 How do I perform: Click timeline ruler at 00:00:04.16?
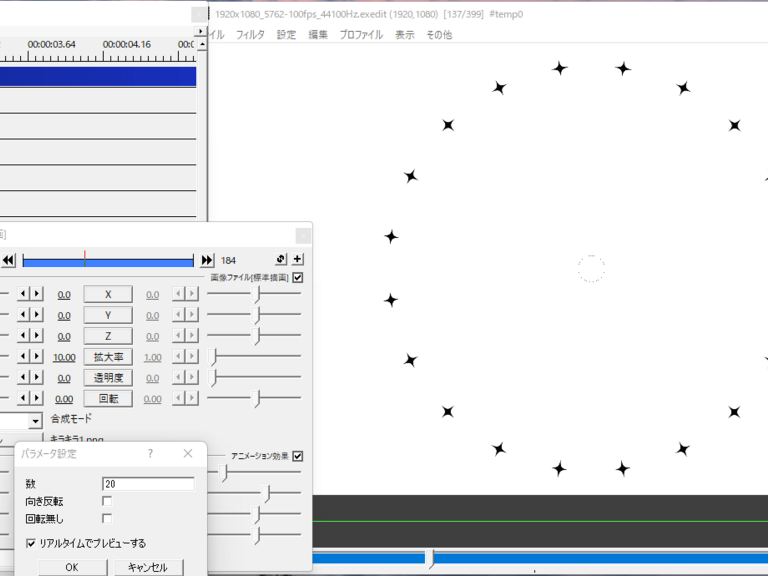click(127, 44)
